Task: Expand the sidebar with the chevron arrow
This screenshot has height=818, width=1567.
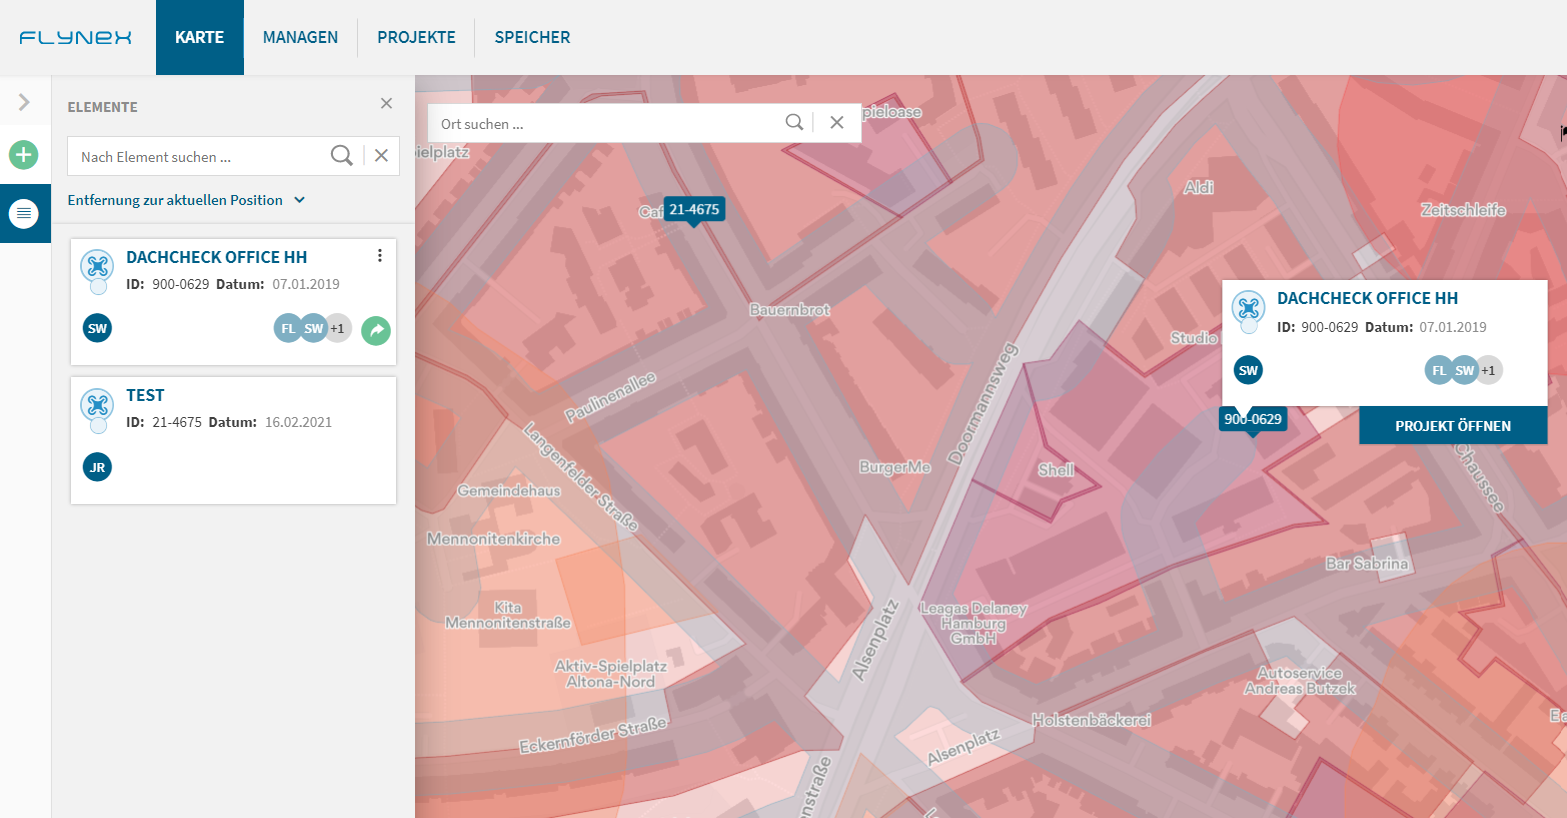Action: pyautogui.click(x=24, y=102)
